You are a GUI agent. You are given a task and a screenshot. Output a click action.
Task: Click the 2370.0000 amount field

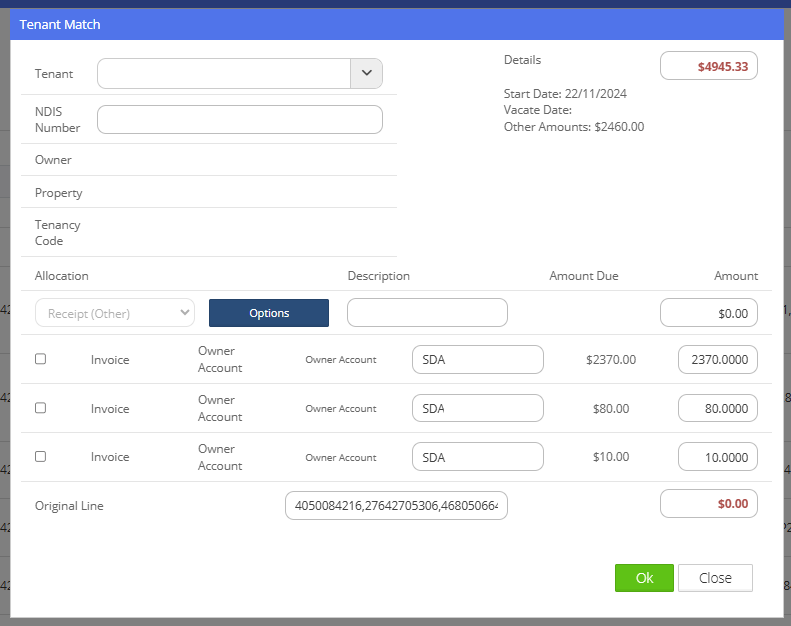pyautogui.click(x=718, y=359)
